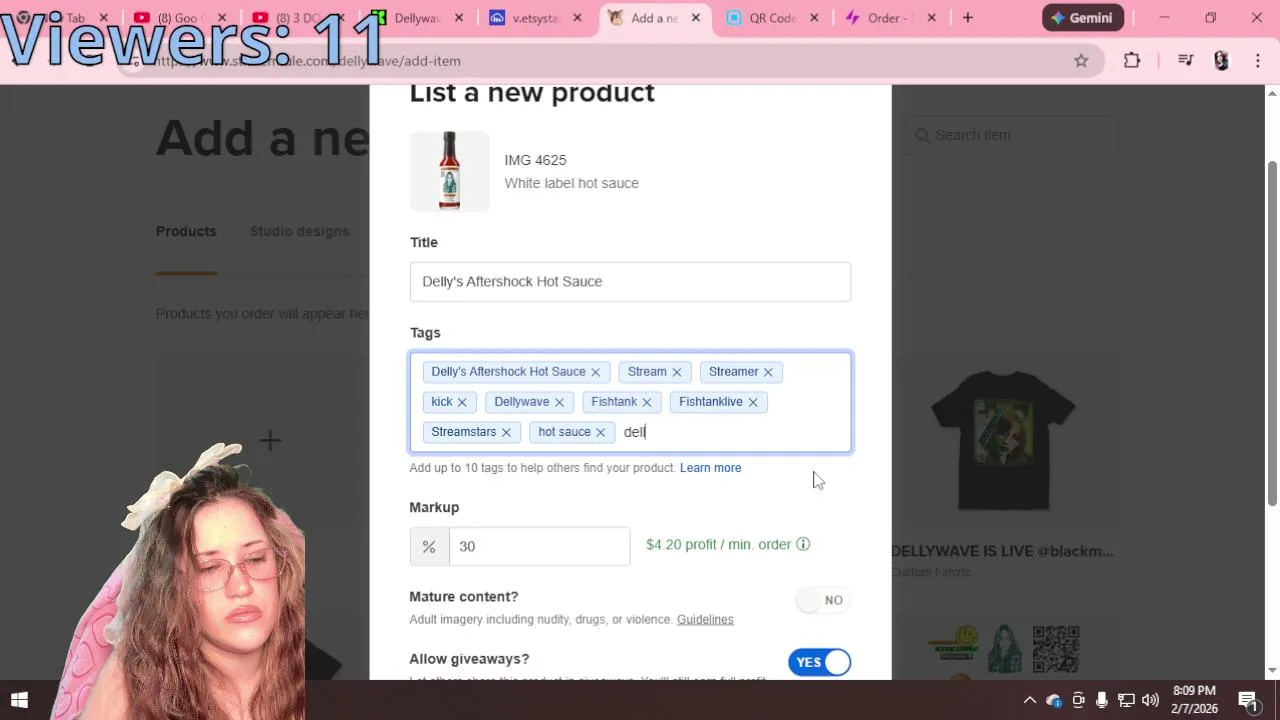This screenshot has width=1280, height=720.
Task: Open the Gemini button
Action: 1083,18
